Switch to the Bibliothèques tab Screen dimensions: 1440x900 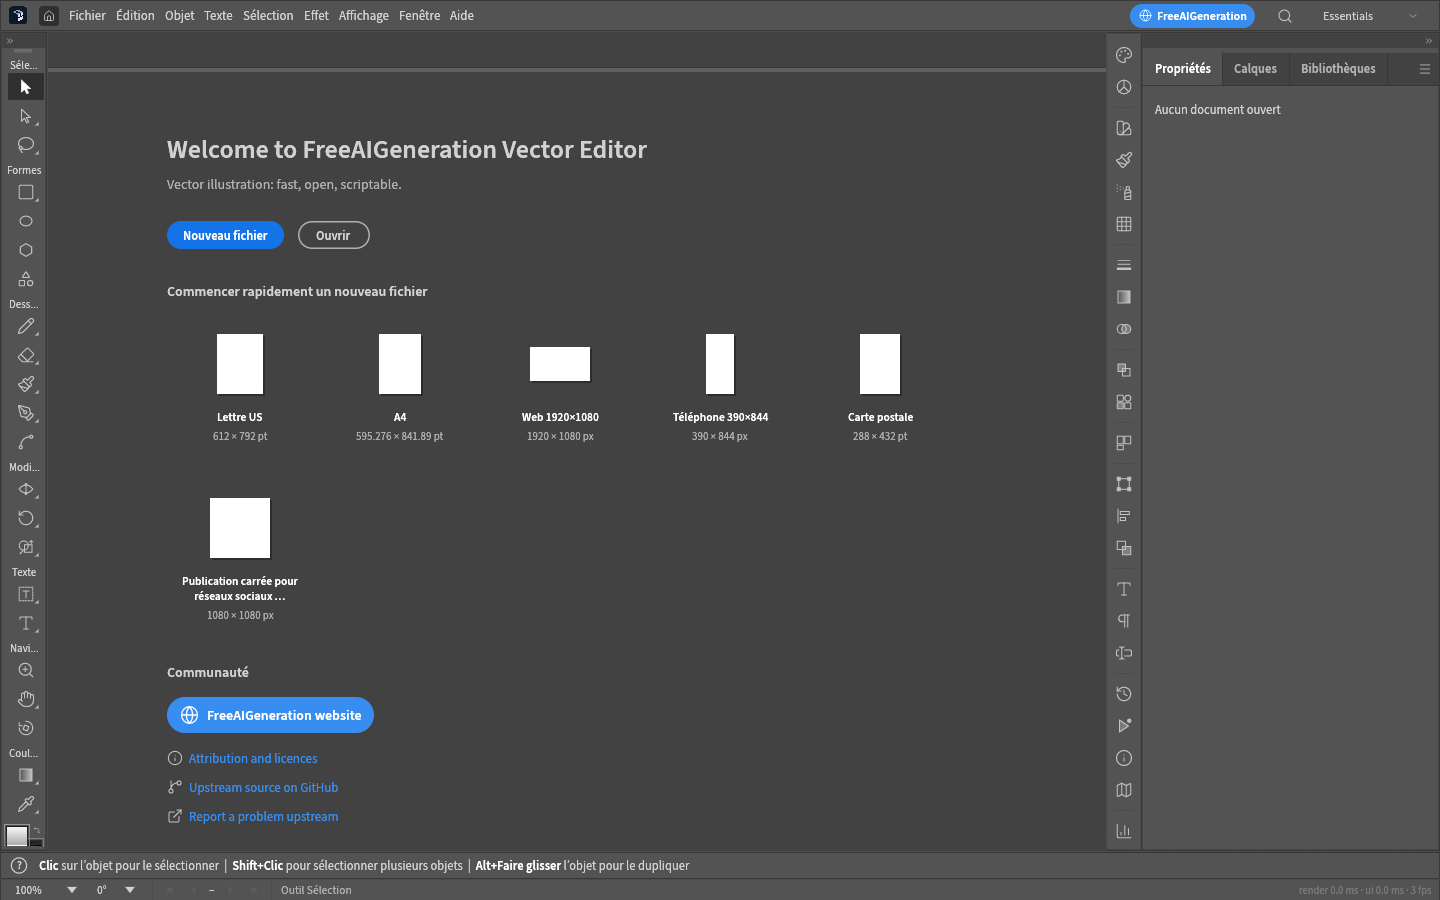point(1338,69)
